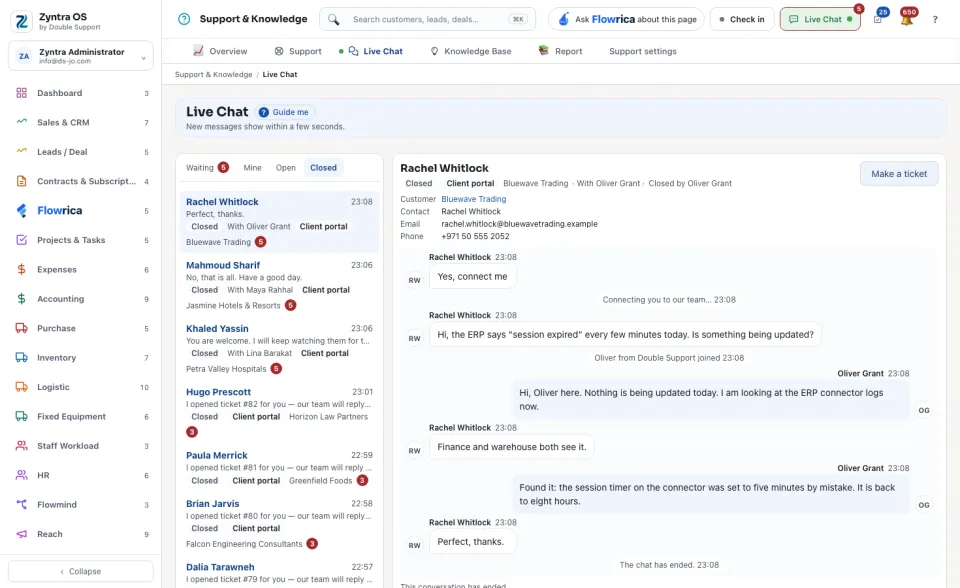Click the Report books icon

pos(543,50)
